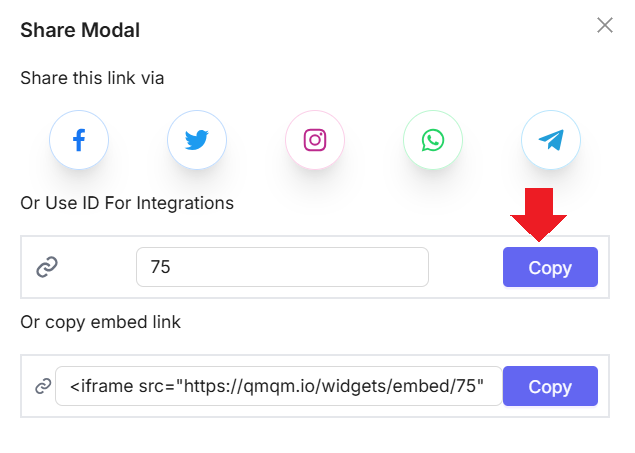
Task: Open the Instagram share option
Action: (x=315, y=140)
